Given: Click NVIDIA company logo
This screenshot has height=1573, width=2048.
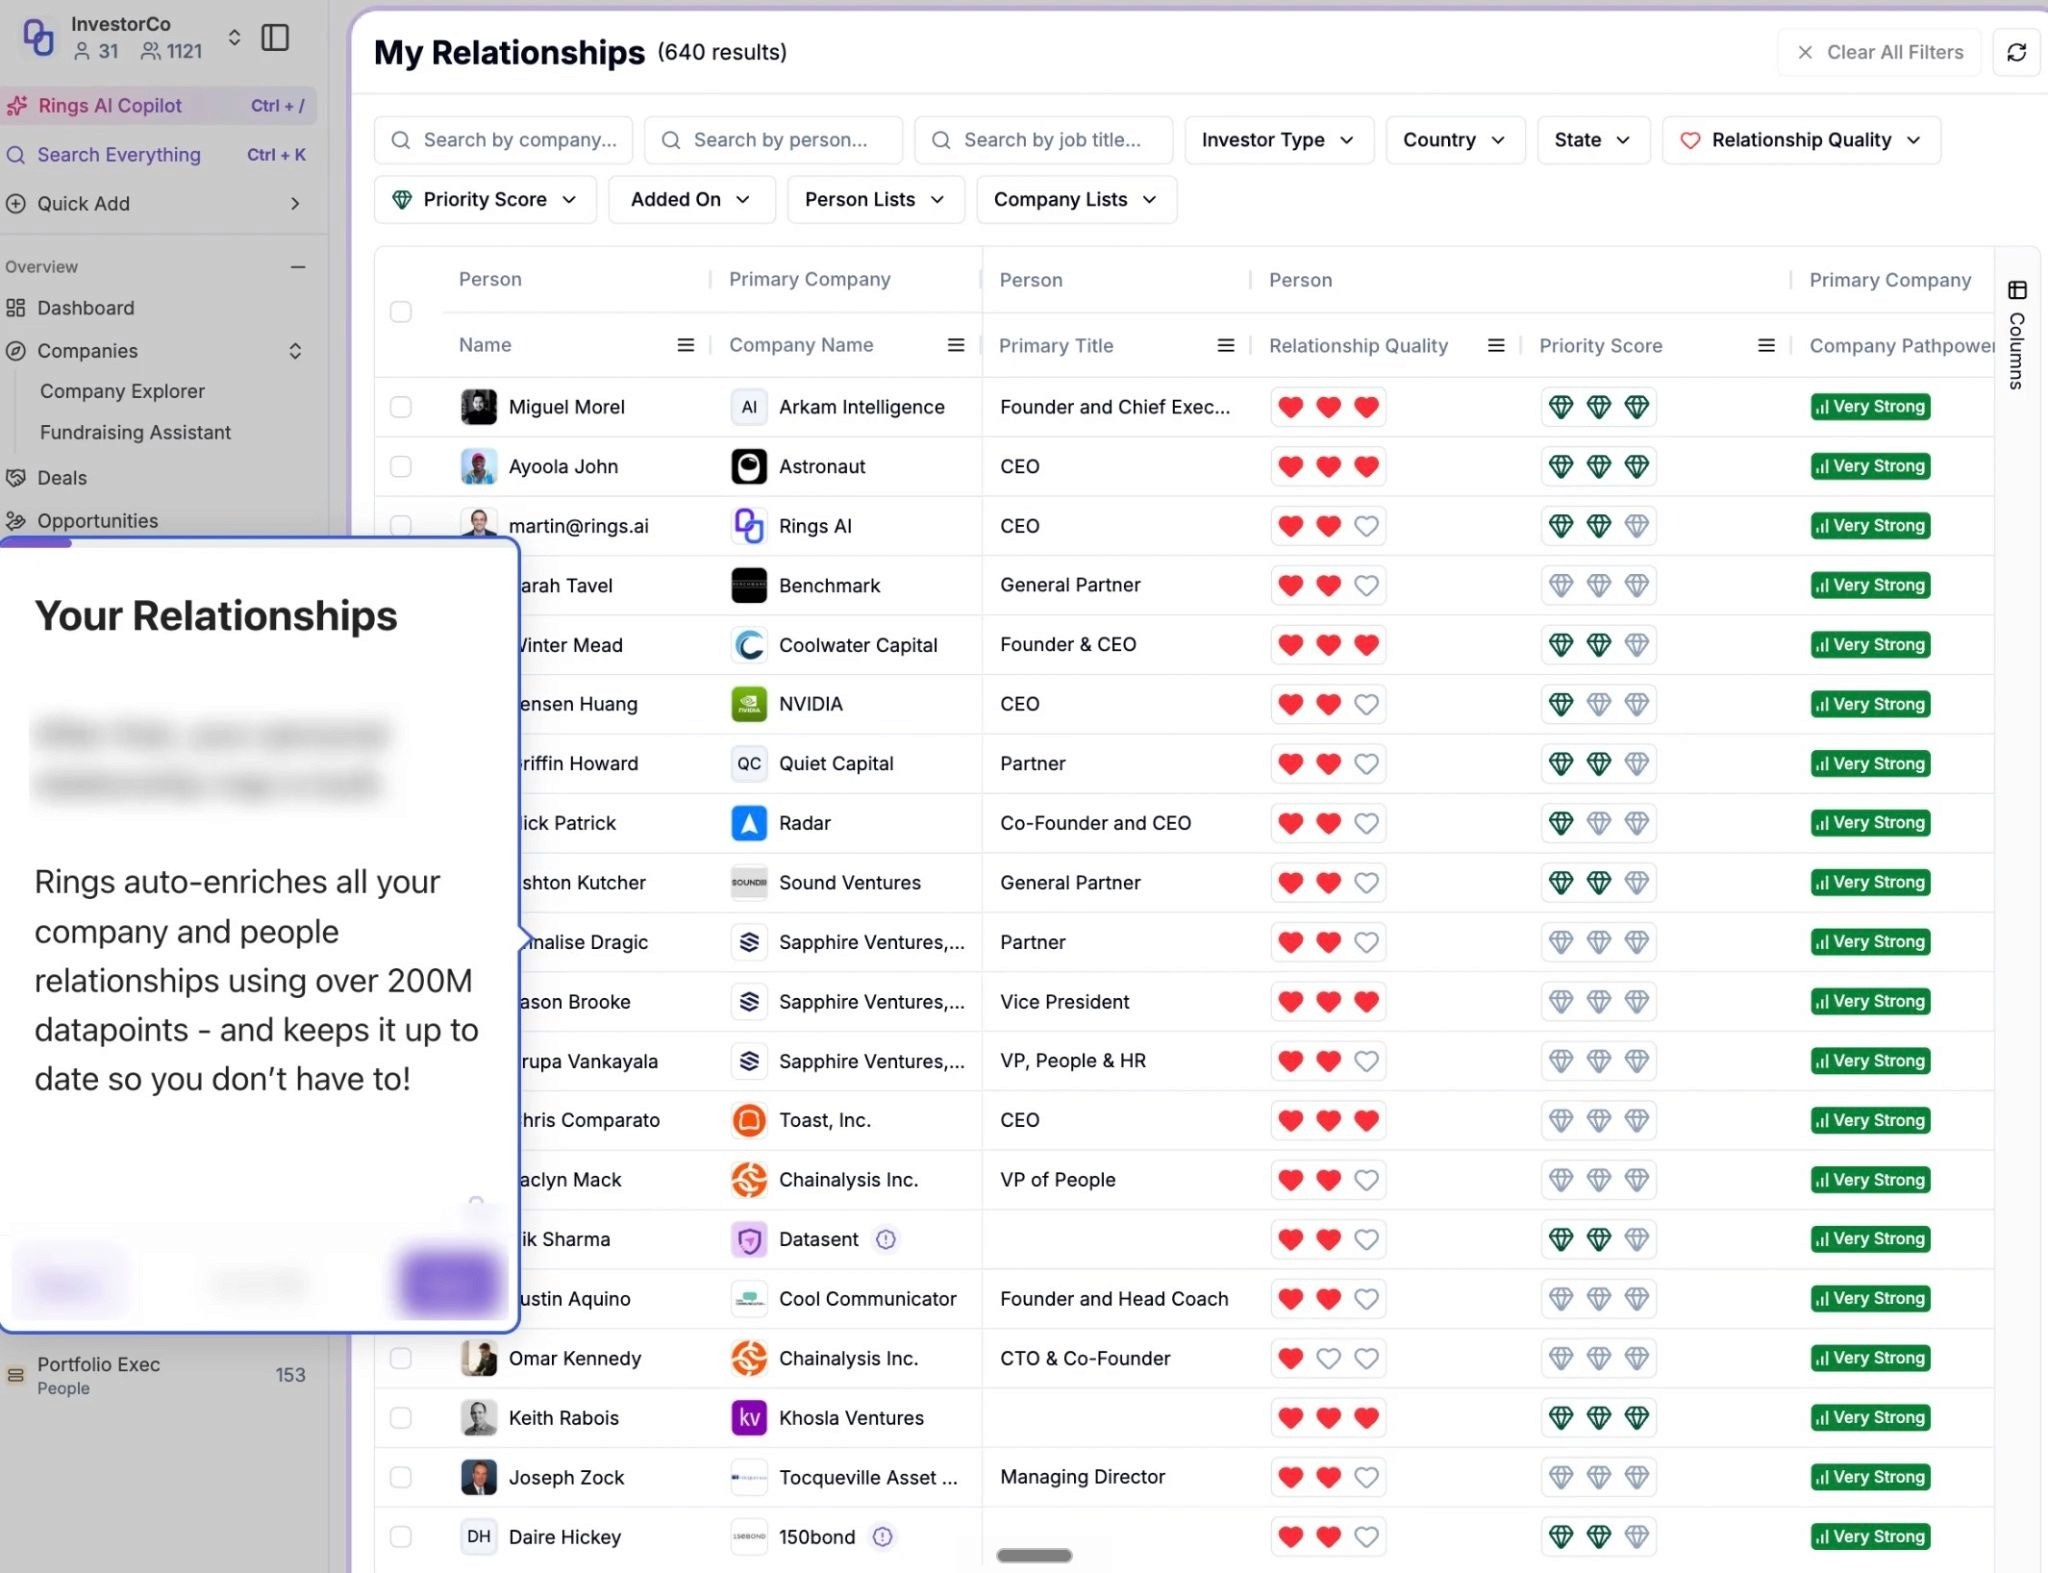Looking at the screenshot, I should (749, 704).
